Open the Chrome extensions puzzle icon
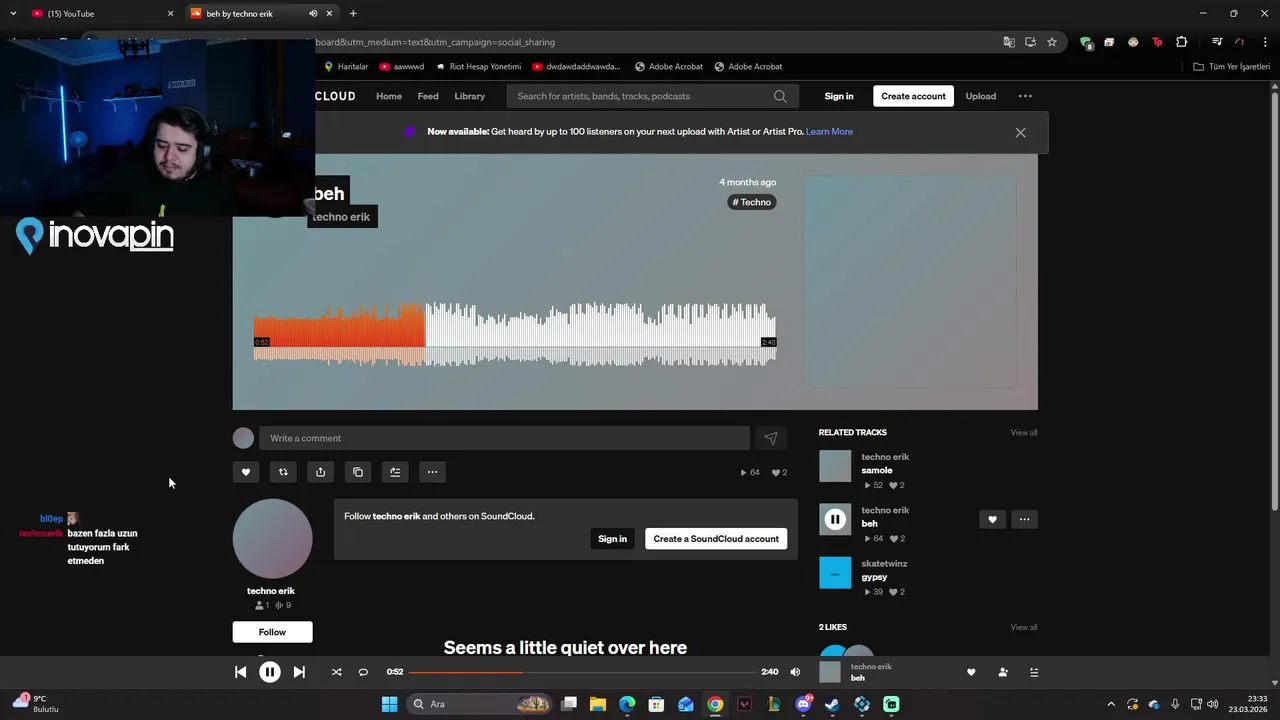1280x720 pixels. [1181, 42]
